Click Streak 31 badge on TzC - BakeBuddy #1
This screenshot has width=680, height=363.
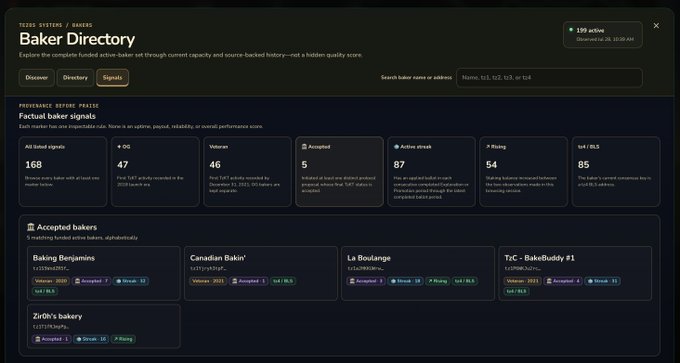(x=602, y=281)
